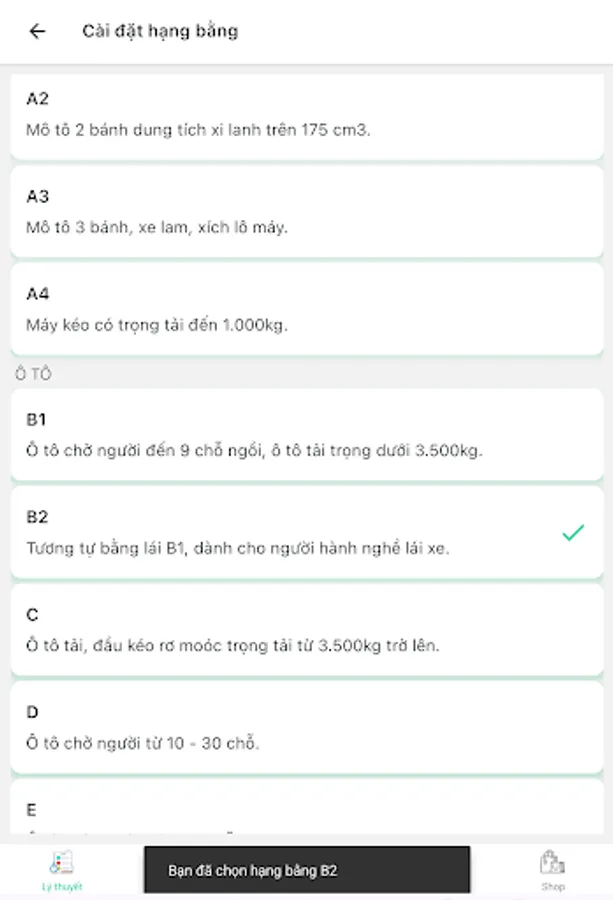Go back using the arrow icon
613x900 pixels.
tap(37, 31)
